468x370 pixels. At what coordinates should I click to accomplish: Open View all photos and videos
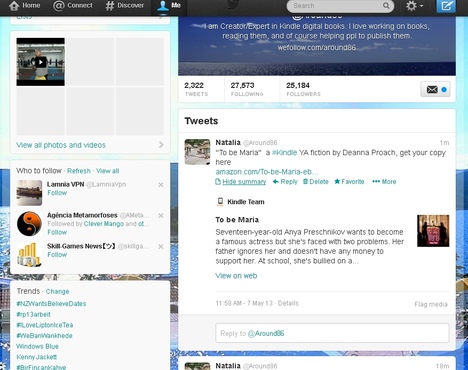(61, 145)
